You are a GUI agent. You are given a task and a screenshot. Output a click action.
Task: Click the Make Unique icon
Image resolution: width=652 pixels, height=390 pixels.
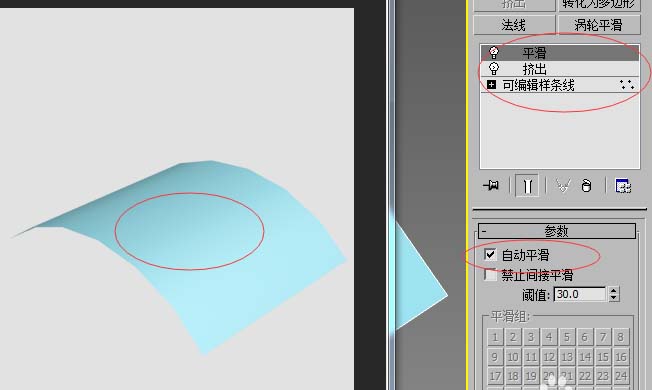pos(563,185)
